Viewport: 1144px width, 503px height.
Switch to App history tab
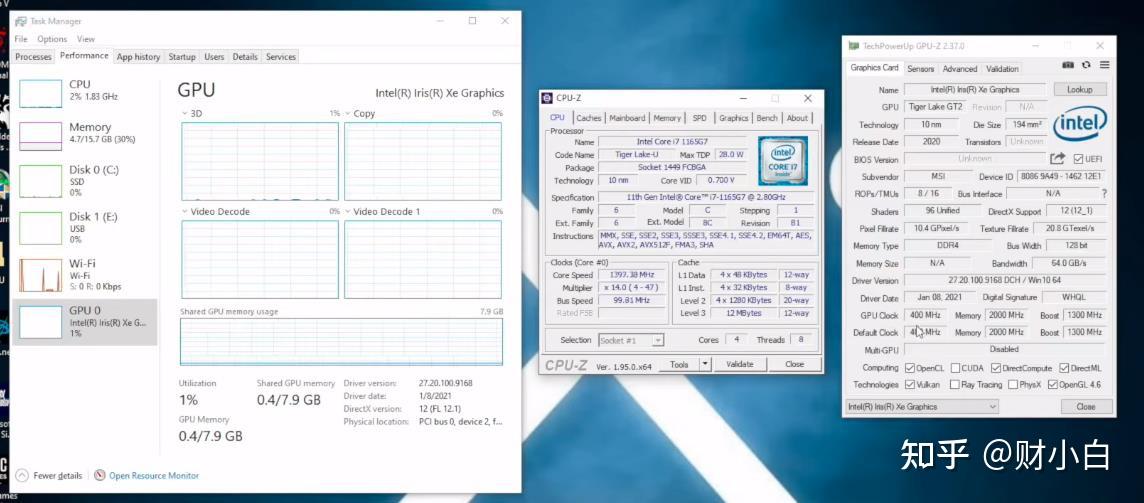click(139, 57)
